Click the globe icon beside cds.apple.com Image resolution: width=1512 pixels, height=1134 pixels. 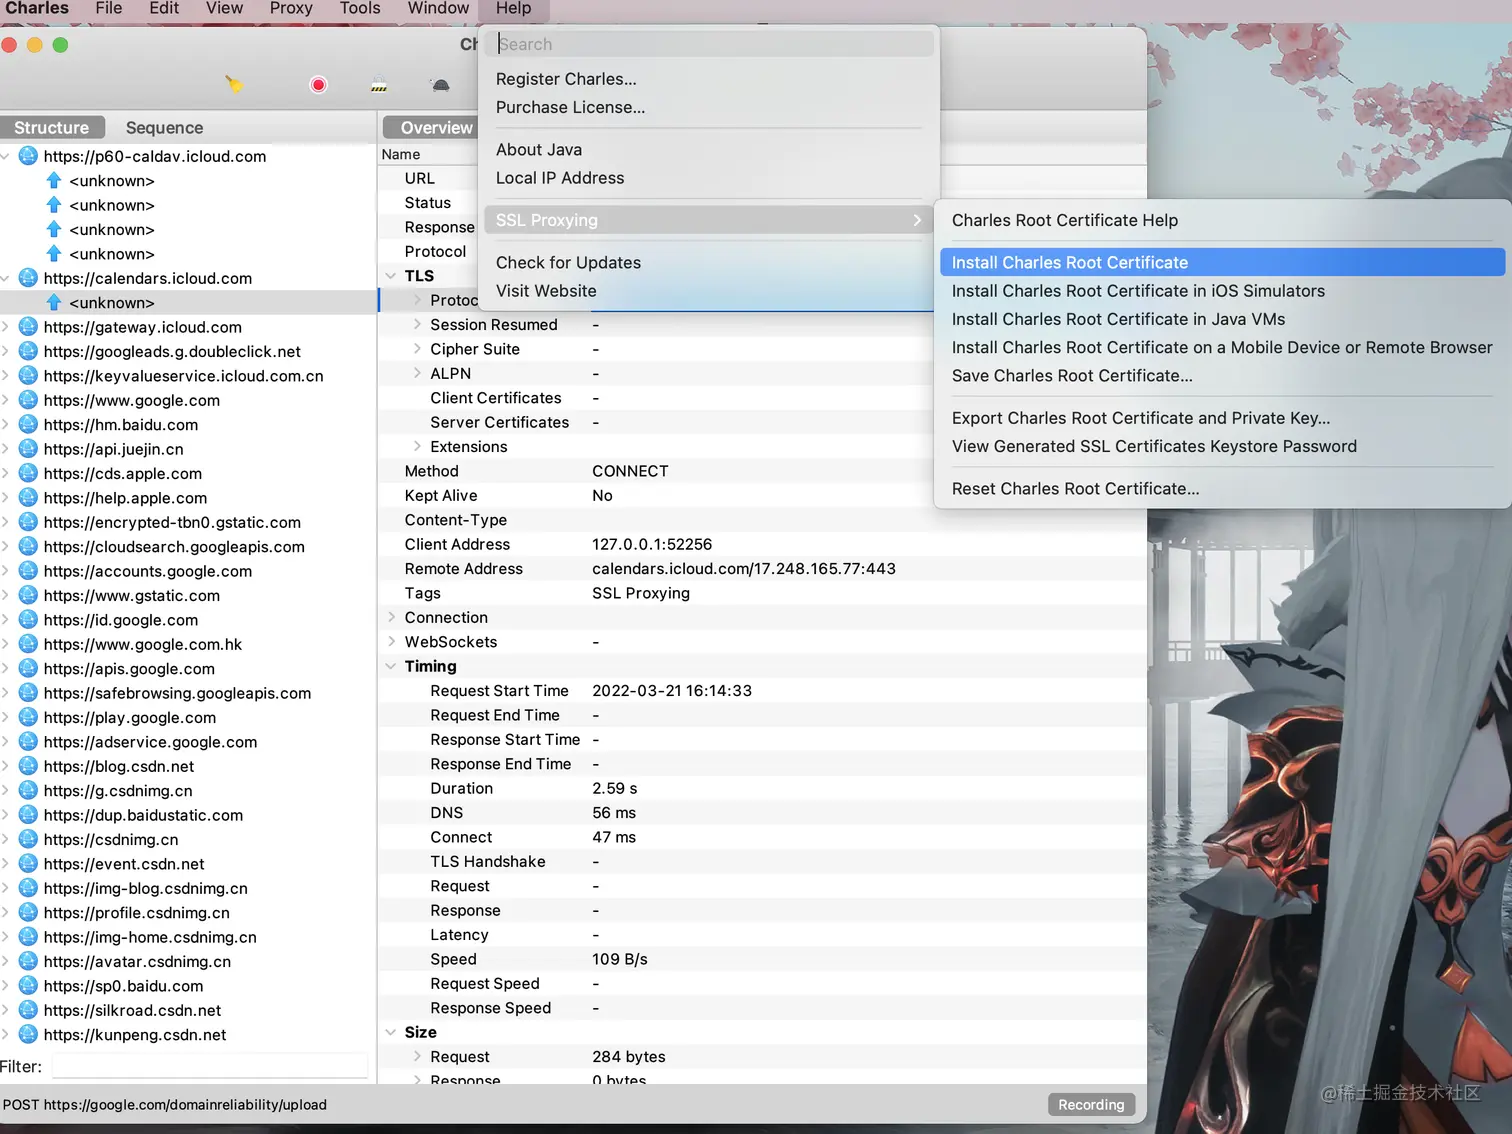coord(28,473)
